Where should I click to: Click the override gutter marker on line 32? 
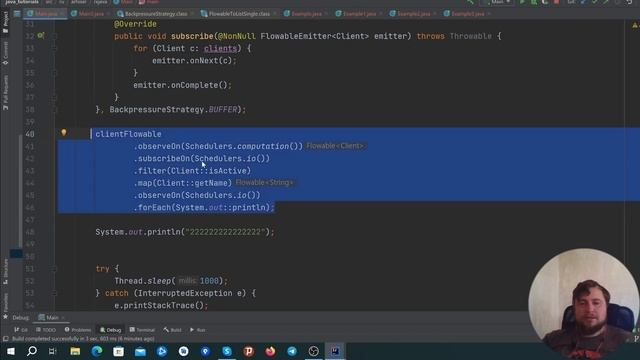(x=40, y=36)
